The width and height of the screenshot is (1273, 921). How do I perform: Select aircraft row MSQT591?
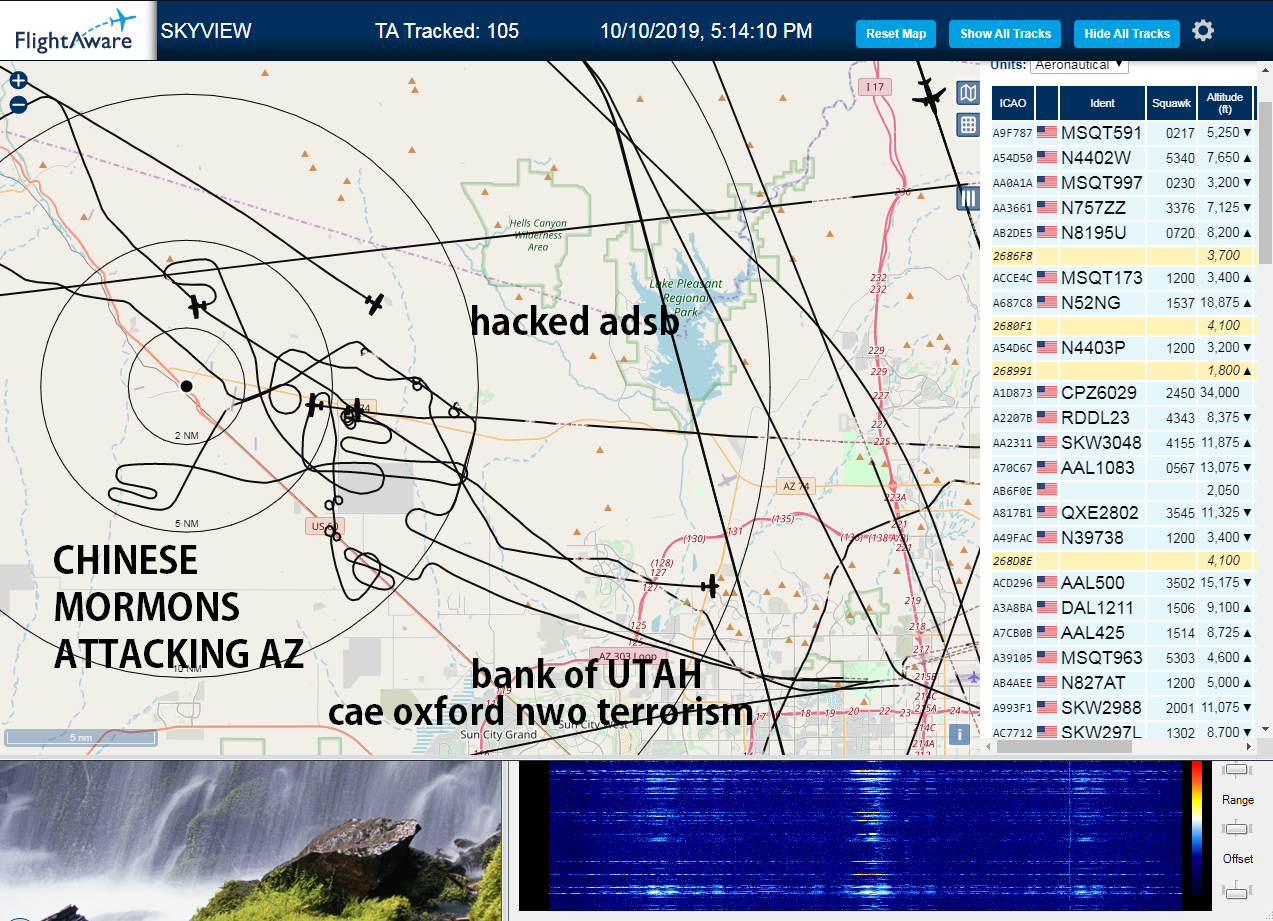pos(1122,132)
